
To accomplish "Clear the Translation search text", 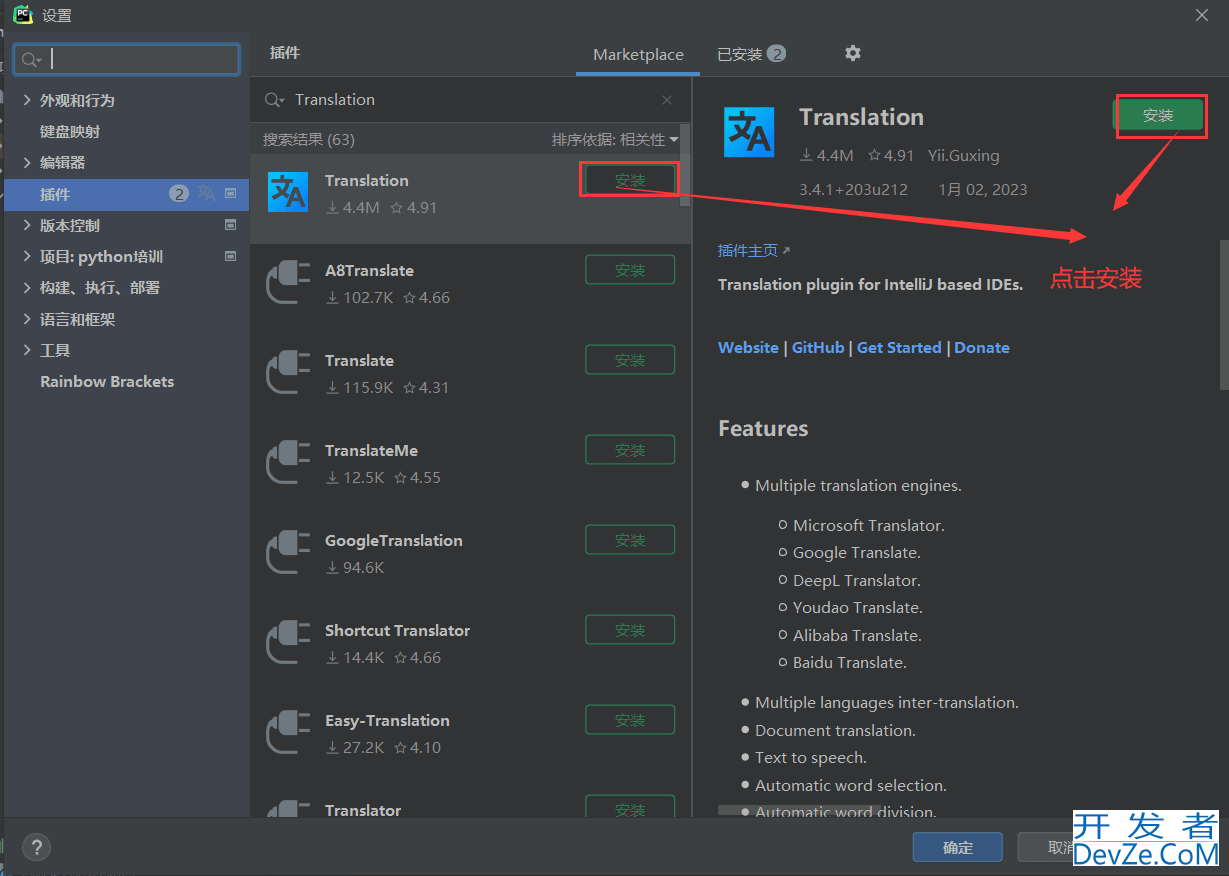I will click(x=667, y=100).
